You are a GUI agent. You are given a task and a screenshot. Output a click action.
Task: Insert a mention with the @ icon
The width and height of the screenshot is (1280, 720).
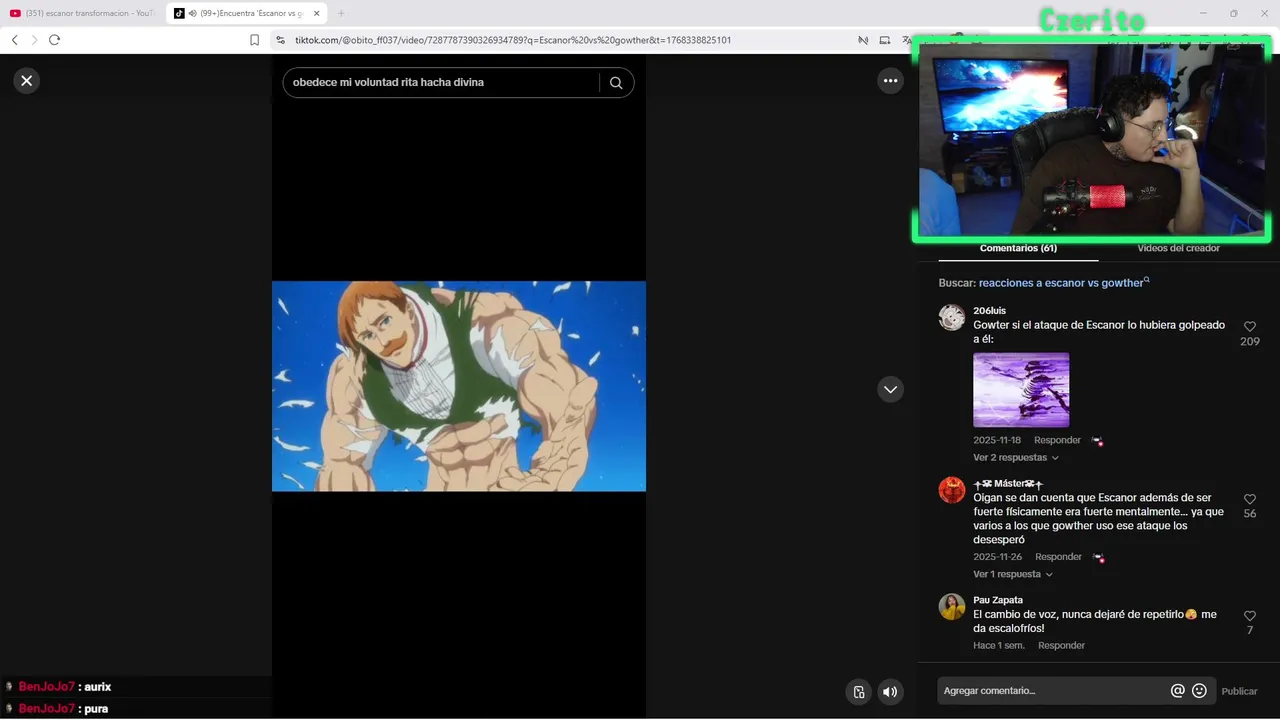tap(1178, 691)
